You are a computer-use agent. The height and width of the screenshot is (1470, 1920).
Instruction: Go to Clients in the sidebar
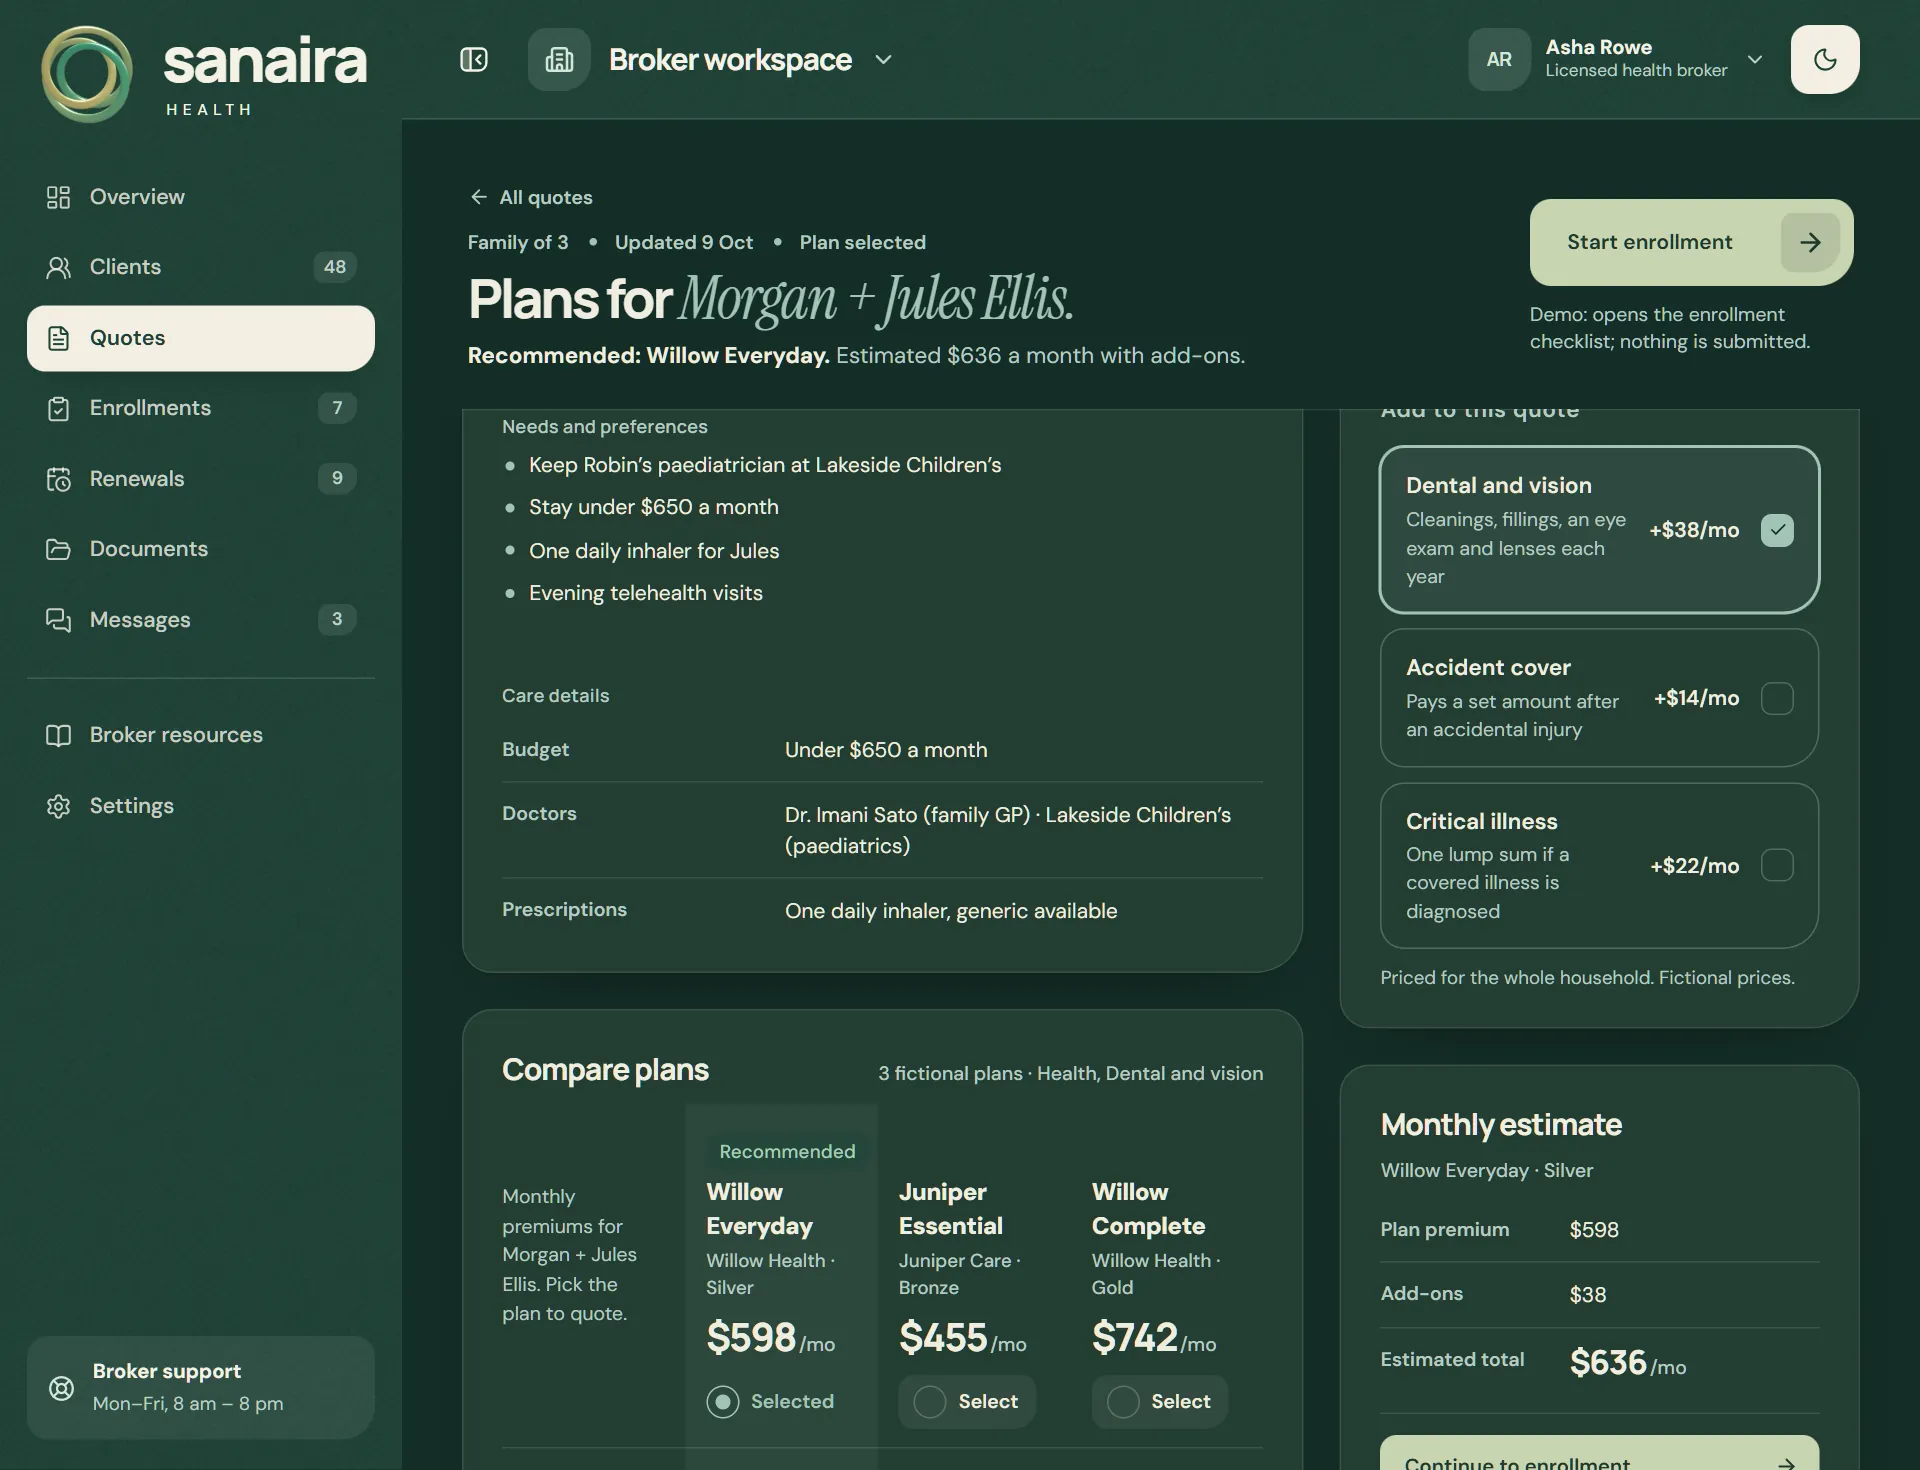pos(201,267)
